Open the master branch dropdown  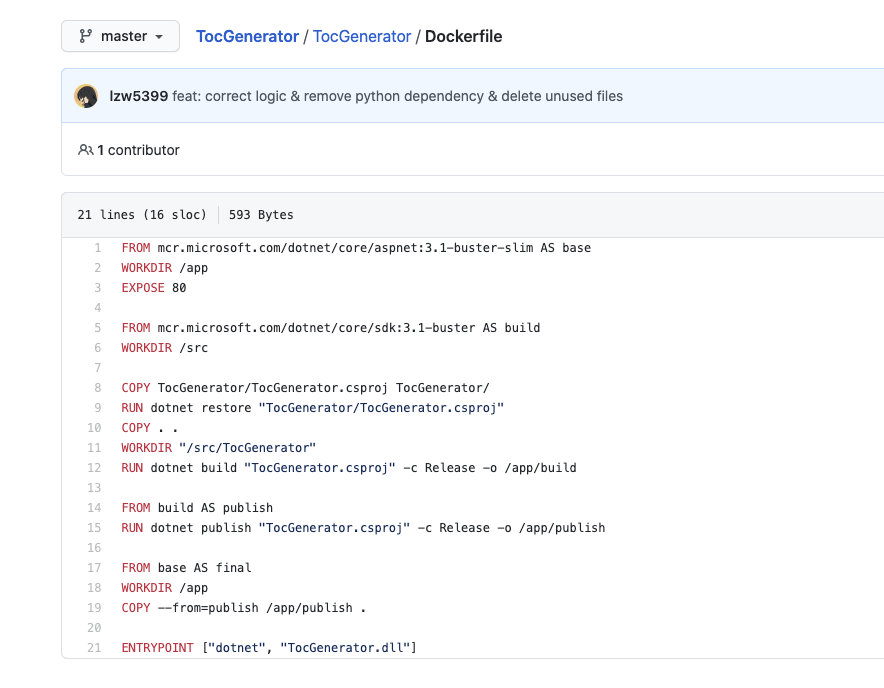(x=120, y=36)
